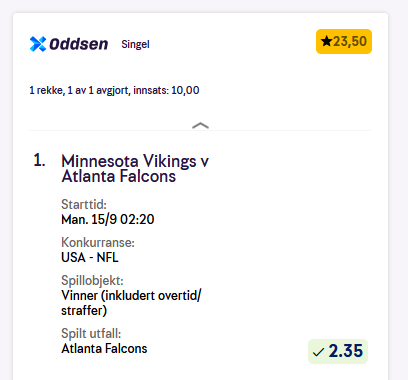Open the Minnesota Vikings v Atlanta Falcons match
The width and height of the screenshot is (408, 380).
(135, 169)
